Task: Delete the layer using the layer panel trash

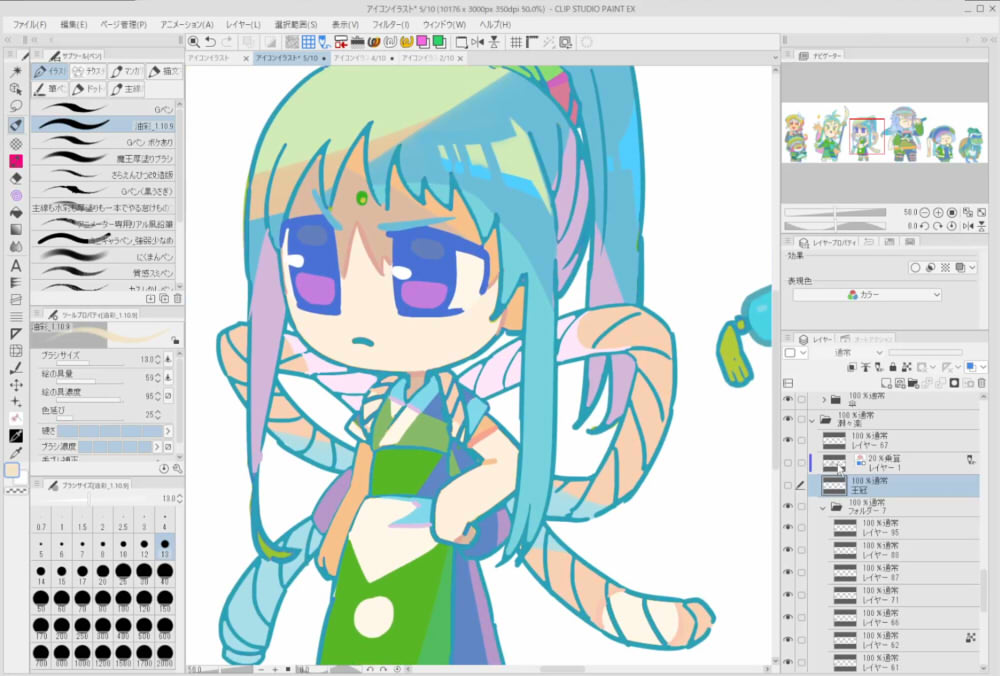Action: 982,383
